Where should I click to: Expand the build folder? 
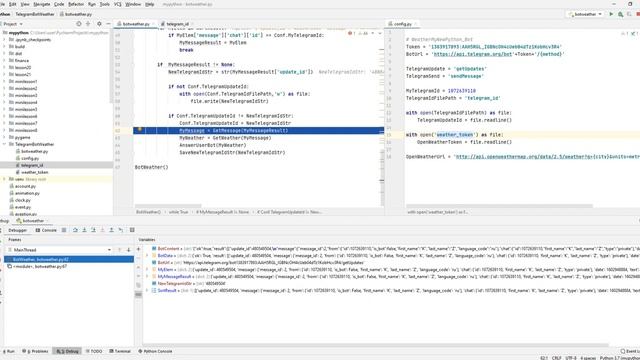(x=4, y=47)
